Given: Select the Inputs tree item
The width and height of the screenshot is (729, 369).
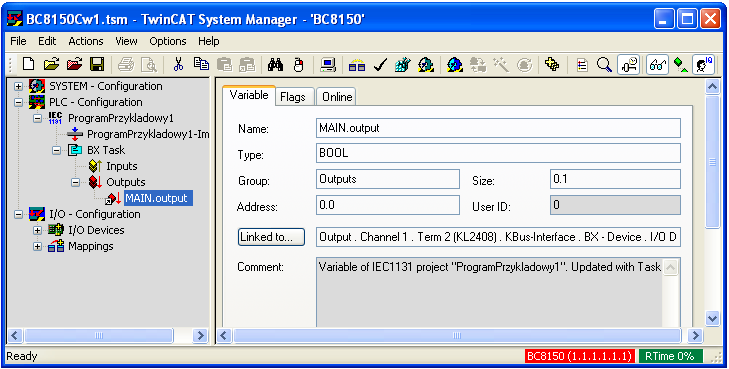Looking at the screenshot, I should click(121, 166).
